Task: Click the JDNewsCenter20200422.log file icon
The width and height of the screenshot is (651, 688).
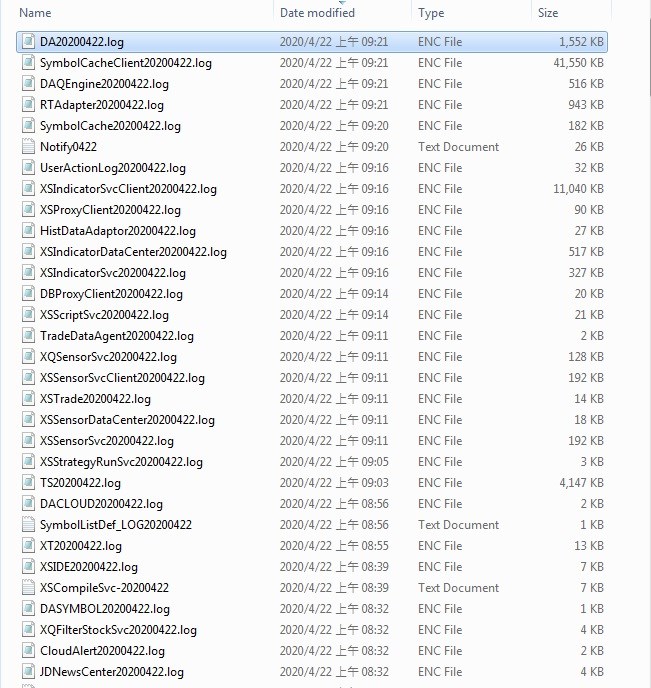Action: click(x=28, y=672)
